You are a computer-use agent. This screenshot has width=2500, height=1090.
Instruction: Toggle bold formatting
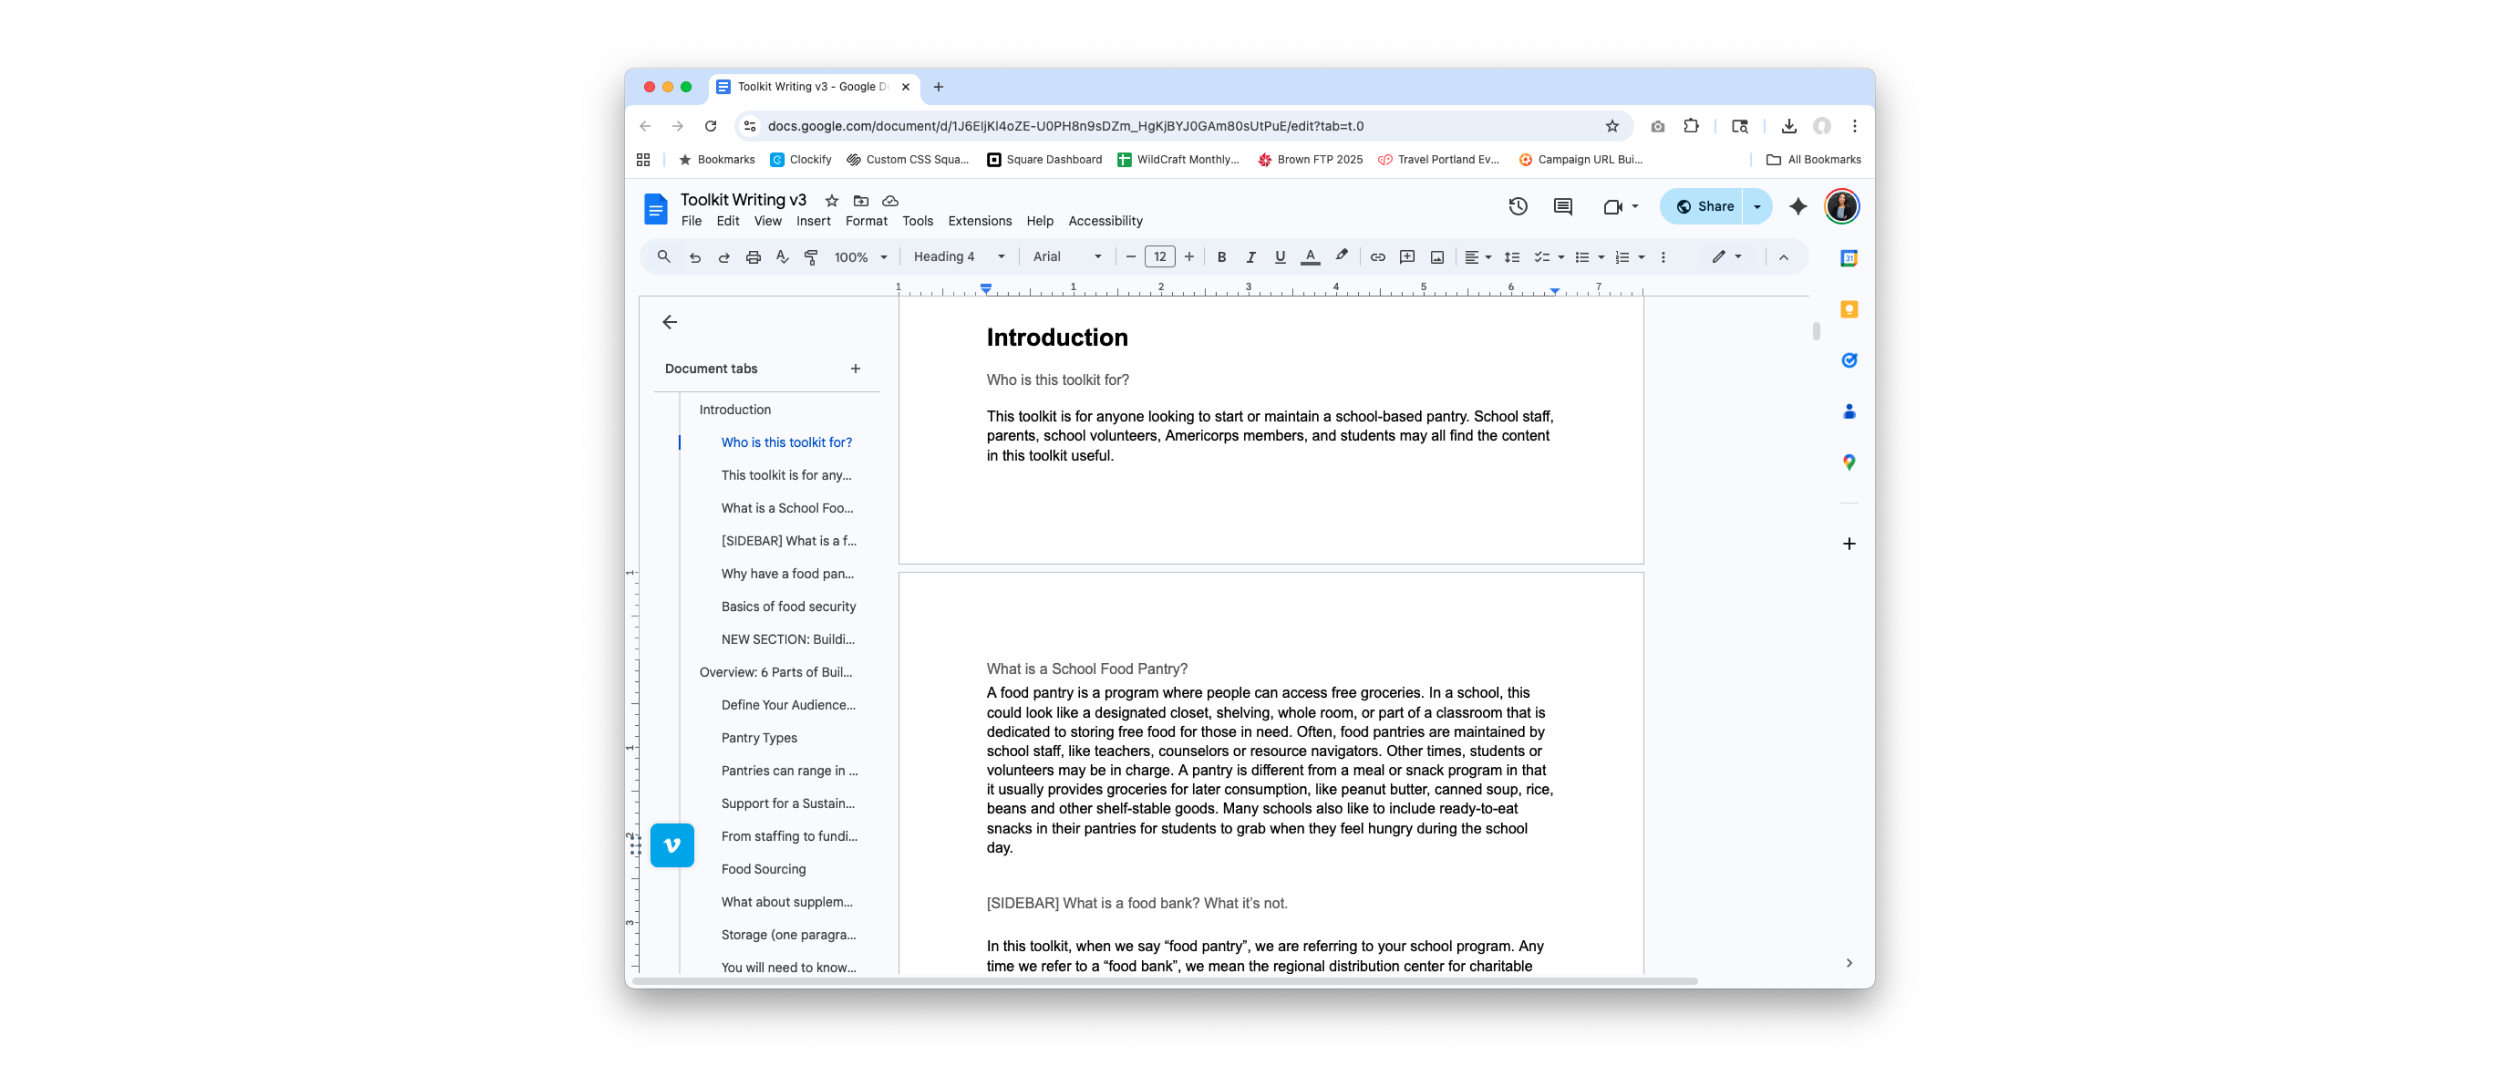point(1221,257)
